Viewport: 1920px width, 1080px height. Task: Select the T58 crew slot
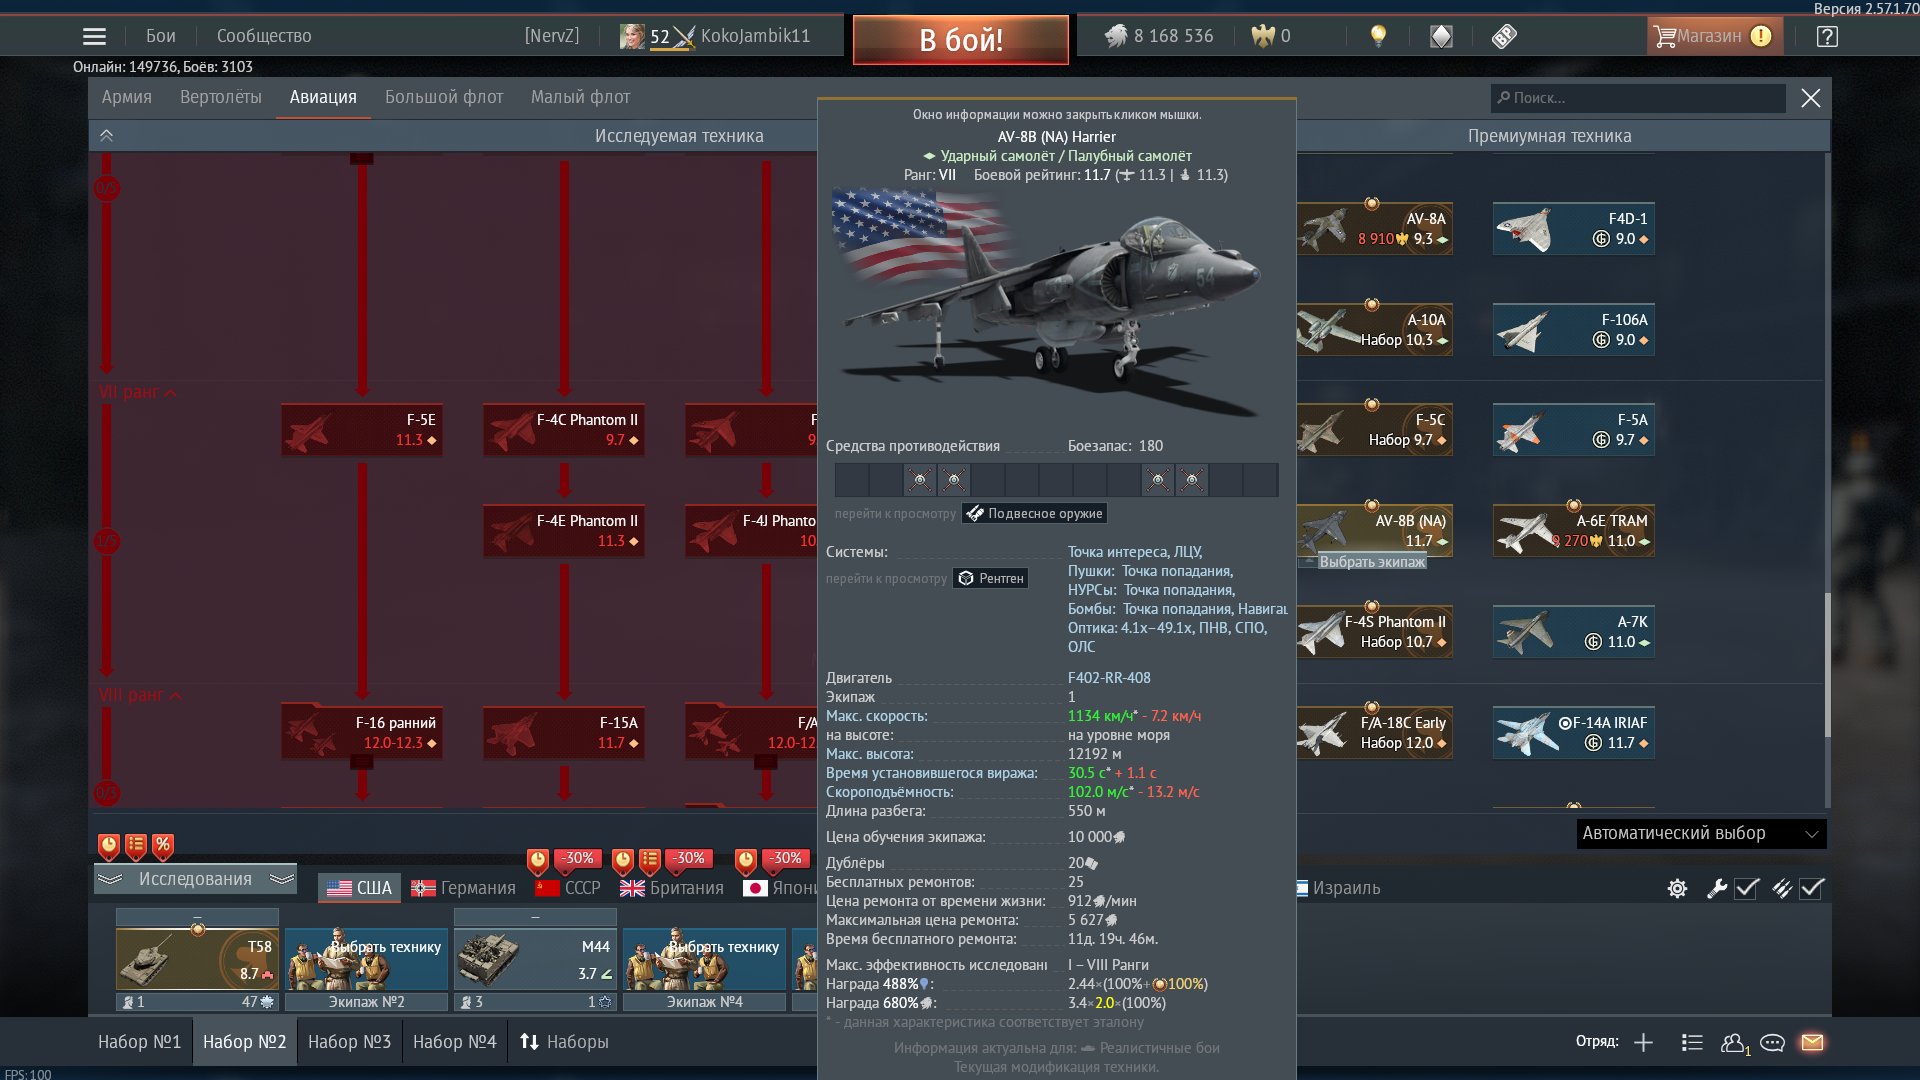pyautogui.click(x=197, y=960)
